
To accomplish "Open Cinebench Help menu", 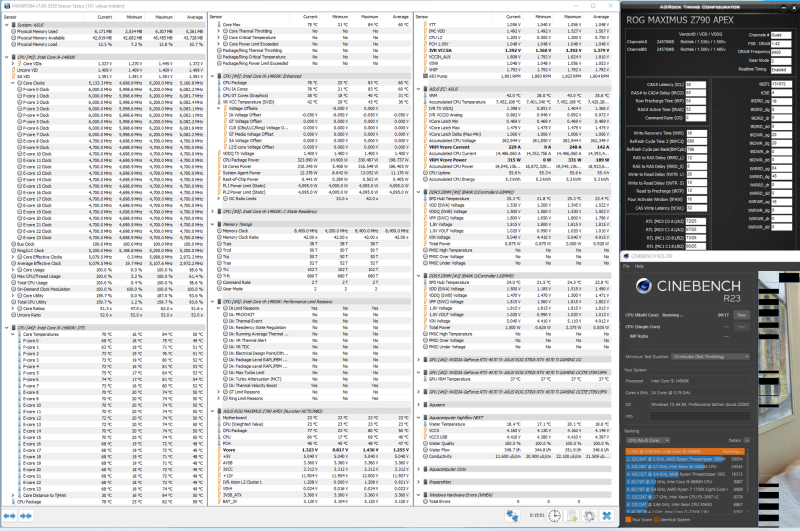I will point(639,266).
